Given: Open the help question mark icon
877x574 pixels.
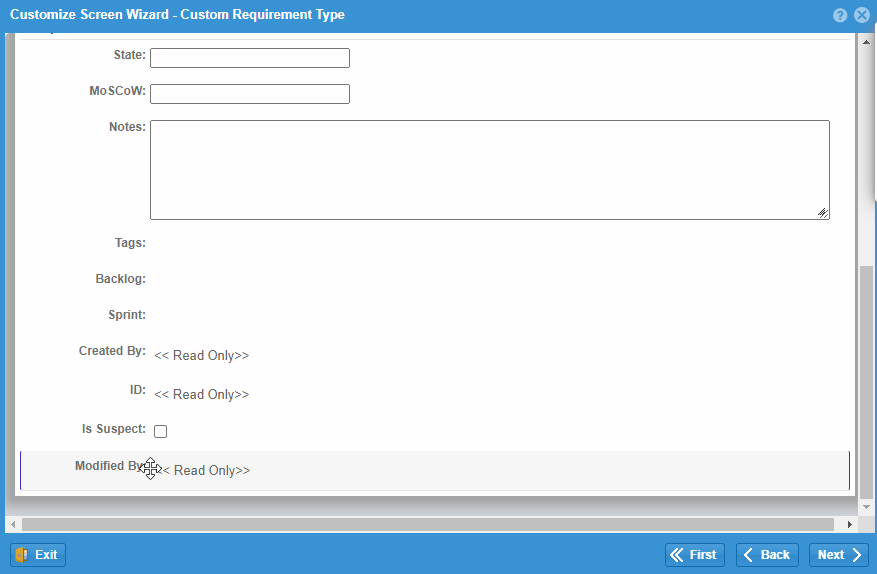Looking at the screenshot, I should pos(840,15).
